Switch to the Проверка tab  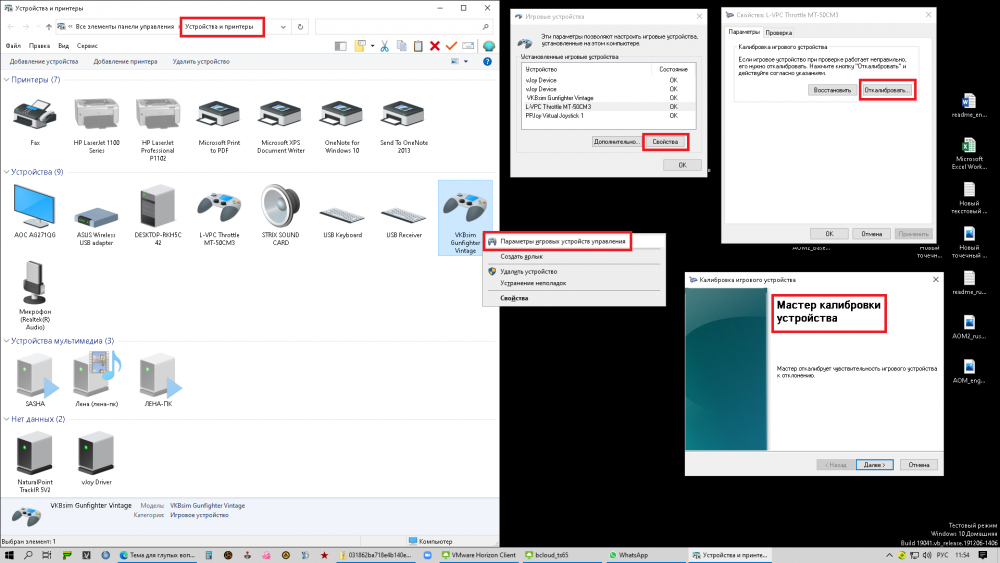(x=779, y=33)
